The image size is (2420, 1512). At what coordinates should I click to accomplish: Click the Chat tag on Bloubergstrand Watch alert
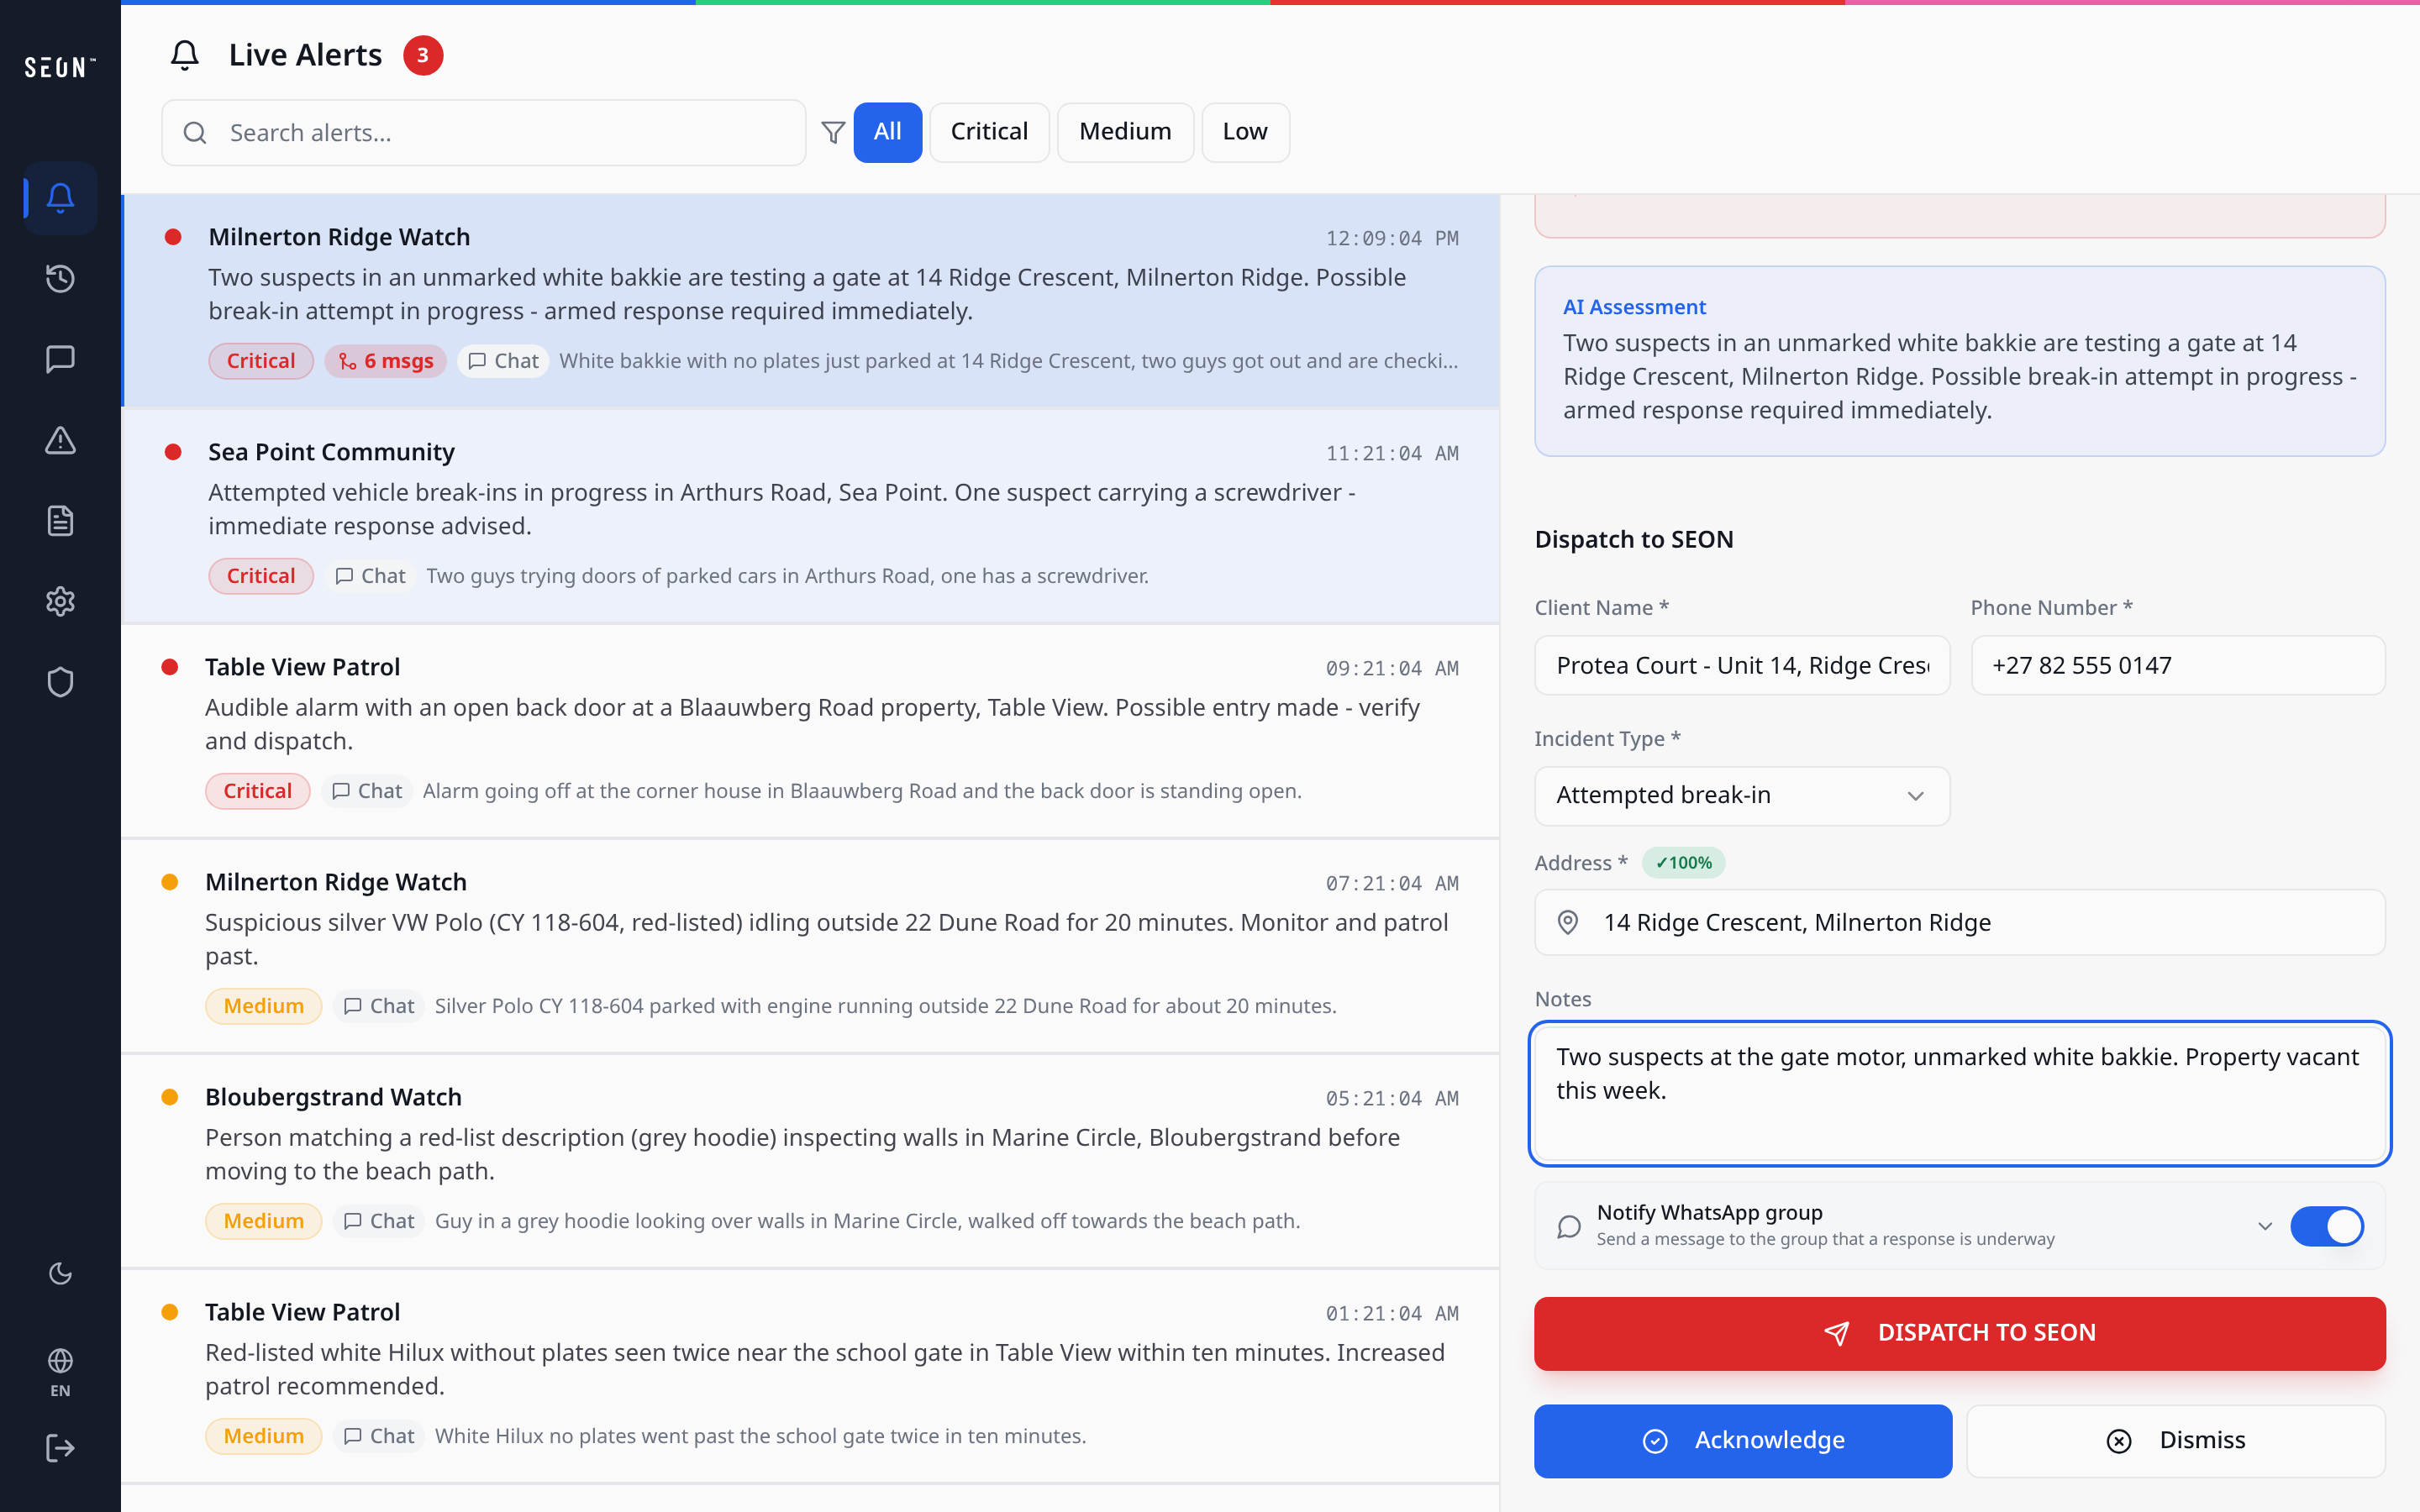[379, 1221]
